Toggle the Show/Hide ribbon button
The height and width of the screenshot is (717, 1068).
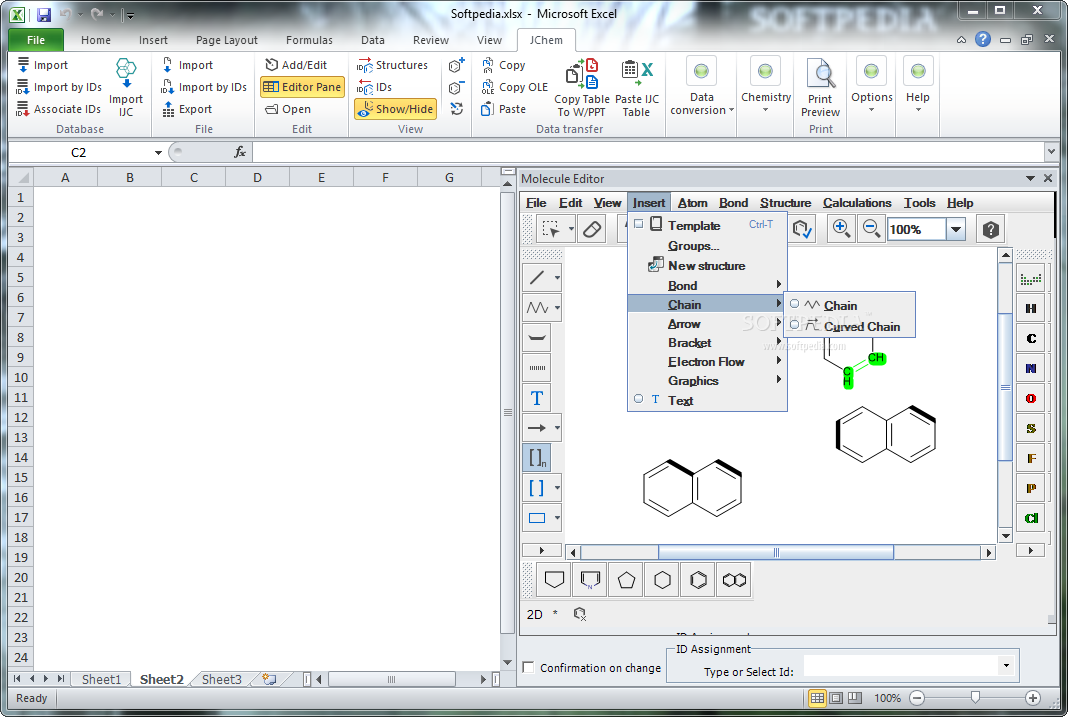pyautogui.click(x=396, y=109)
